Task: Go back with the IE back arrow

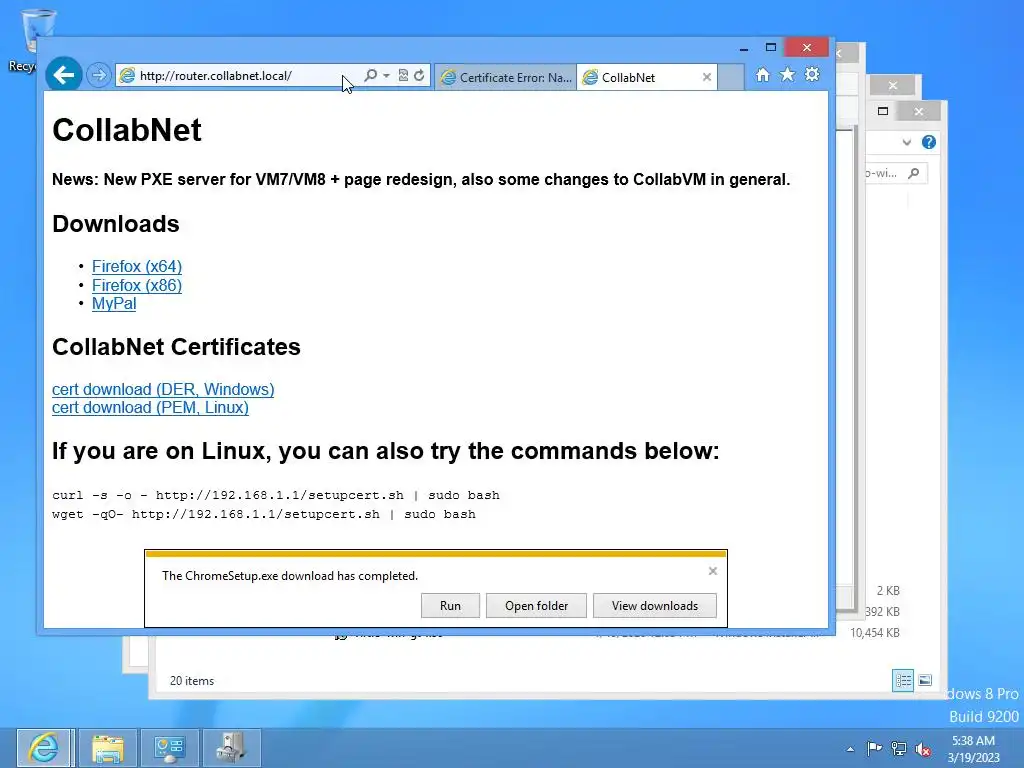Action: coord(63,75)
